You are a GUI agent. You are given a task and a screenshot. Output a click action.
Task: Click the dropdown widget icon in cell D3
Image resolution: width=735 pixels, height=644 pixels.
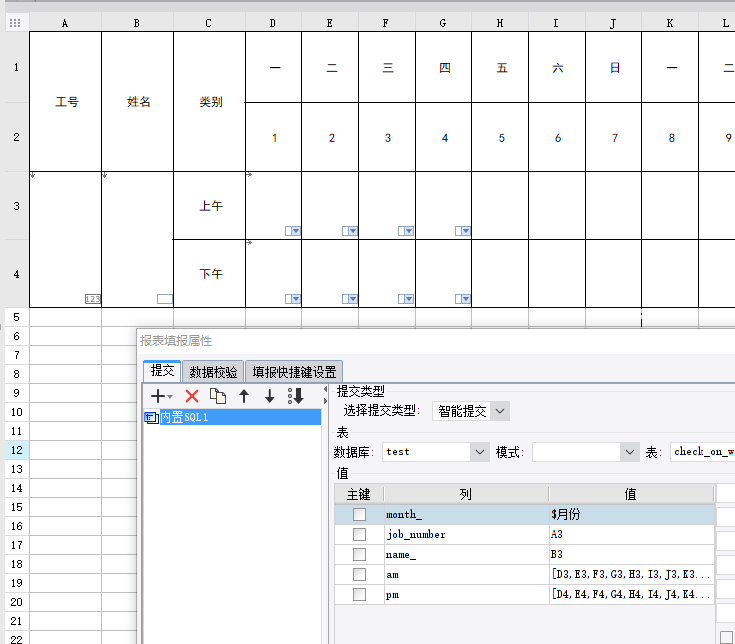[293, 231]
